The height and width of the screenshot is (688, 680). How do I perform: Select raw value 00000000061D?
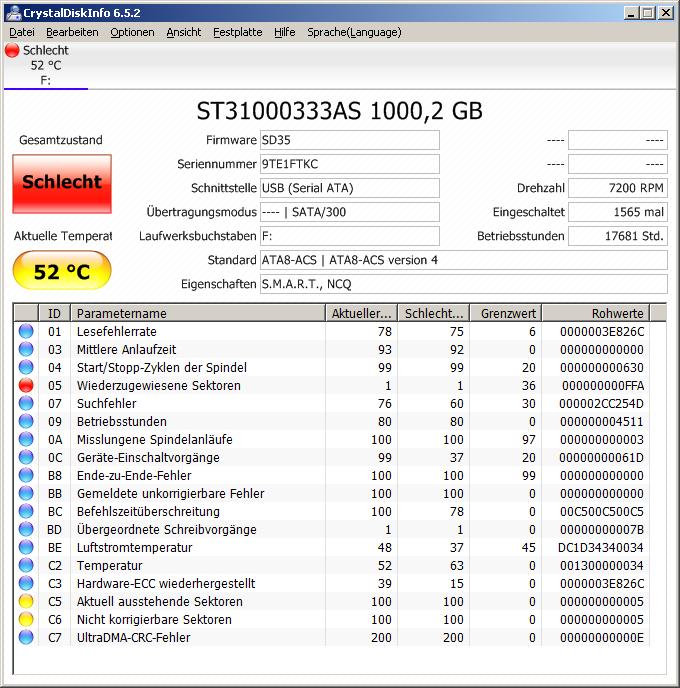pos(601,458)
